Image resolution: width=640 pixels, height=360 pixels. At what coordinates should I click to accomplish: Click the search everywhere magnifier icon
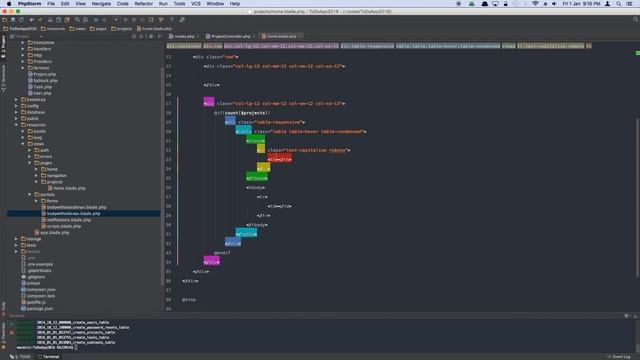click(x=636, y=20)
